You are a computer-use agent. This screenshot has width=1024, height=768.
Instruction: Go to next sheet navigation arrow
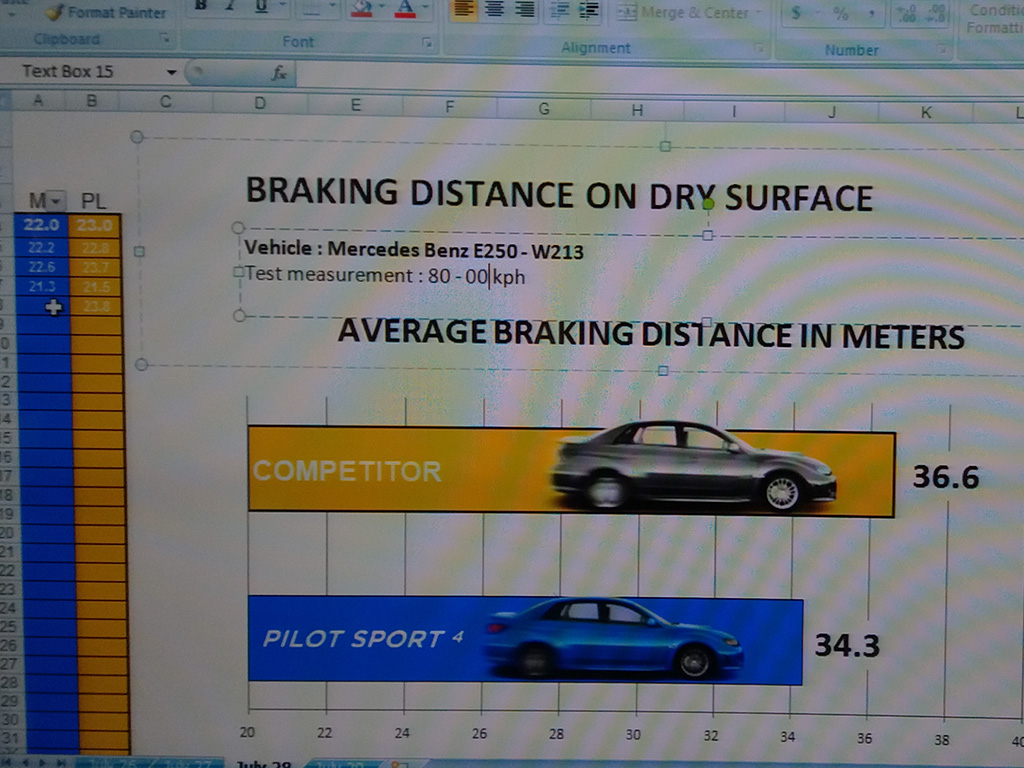tap(42, 763)
